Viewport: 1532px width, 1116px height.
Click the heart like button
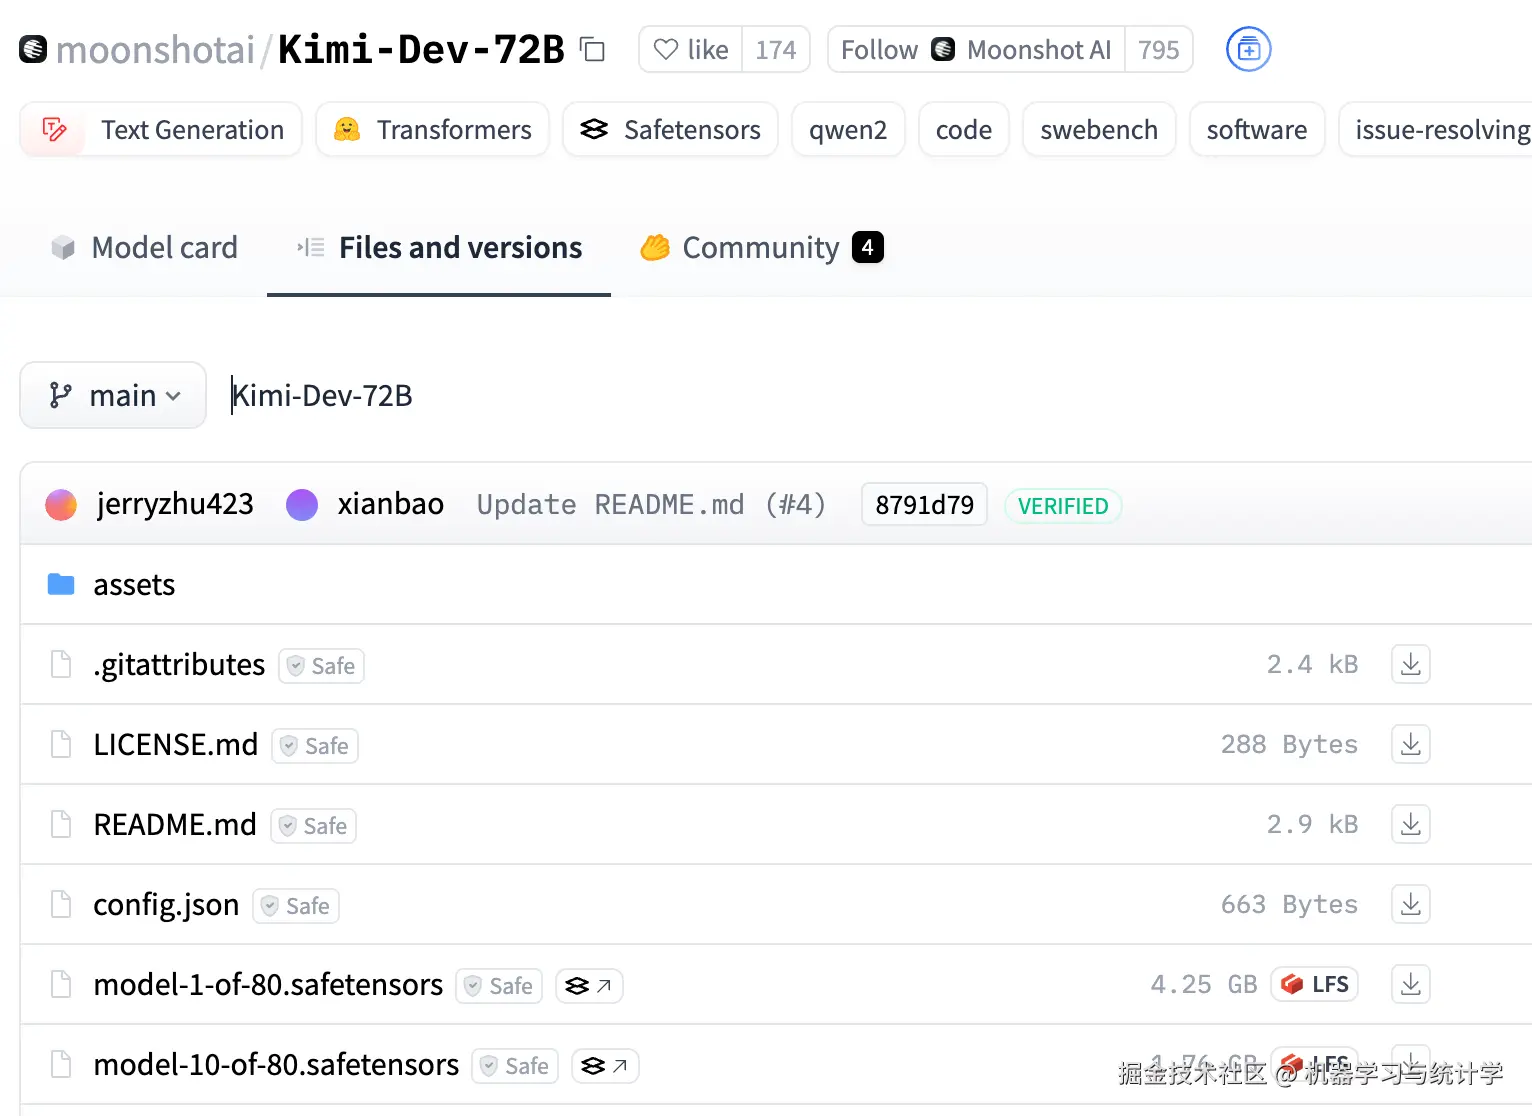[691, 49]
